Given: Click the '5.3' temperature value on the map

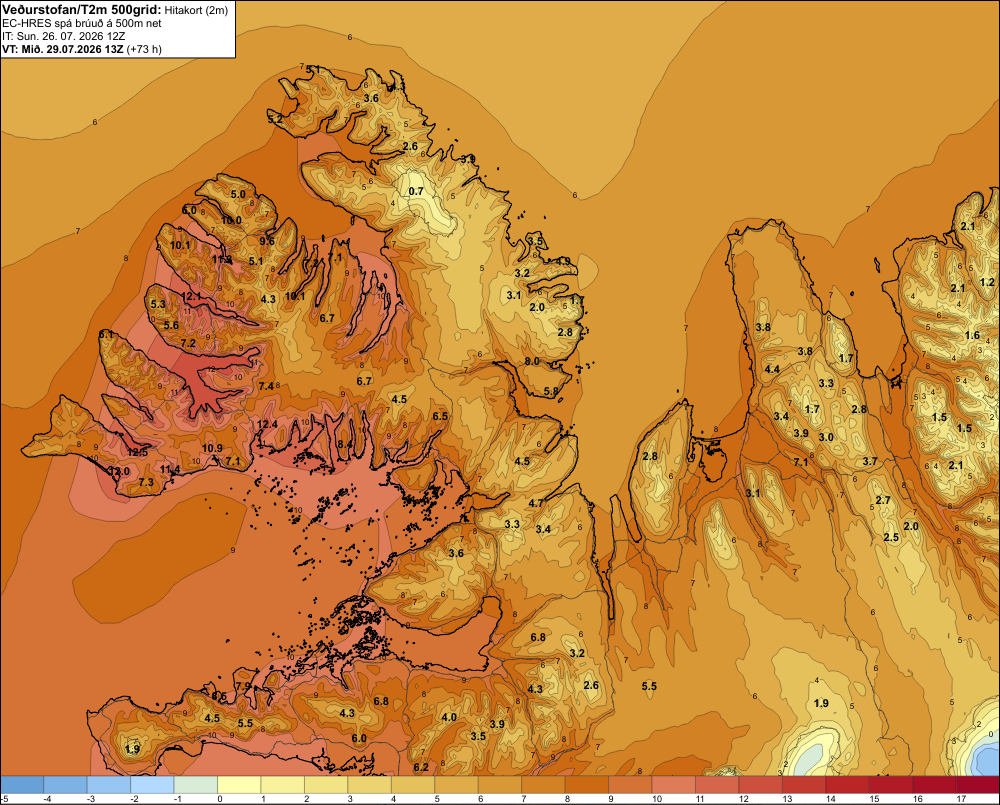Looking at the screenshot, I should (x=158, y=304).
